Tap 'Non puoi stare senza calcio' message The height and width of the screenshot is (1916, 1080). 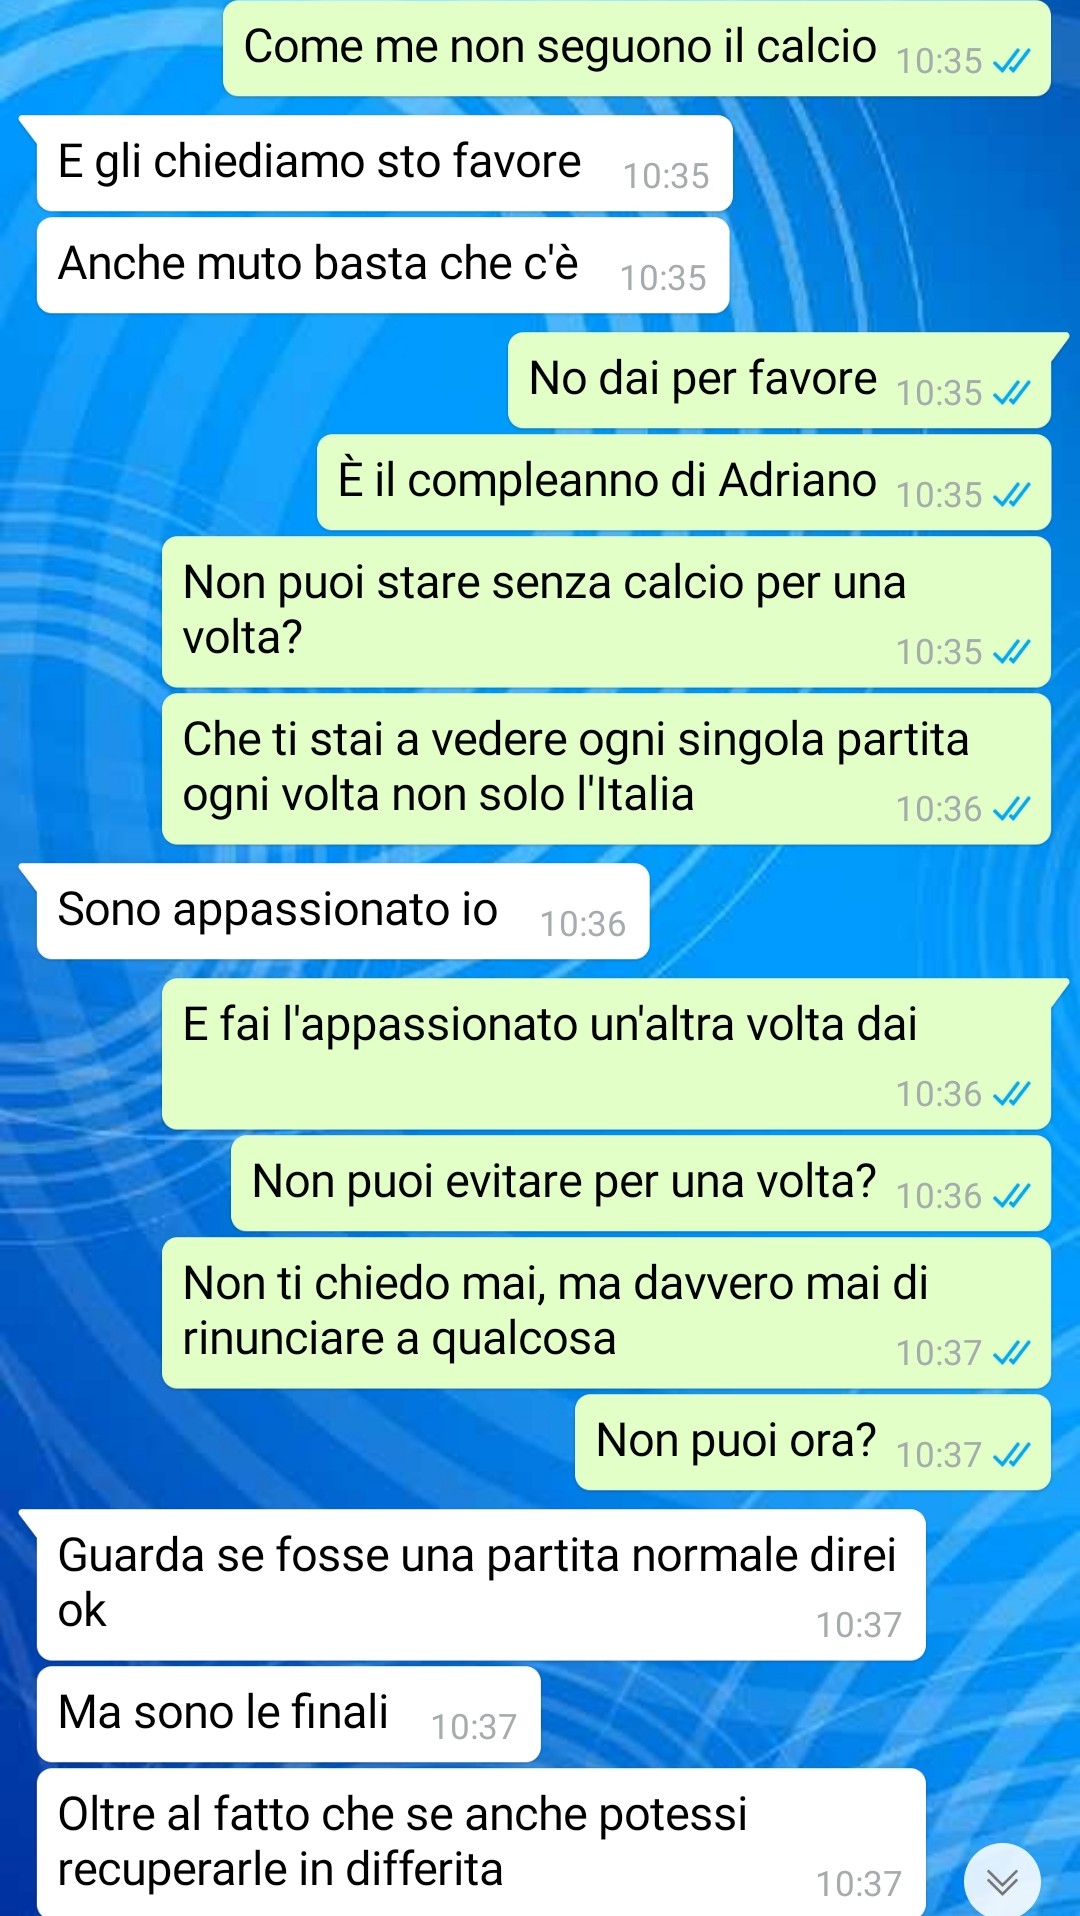coord(606,612)
